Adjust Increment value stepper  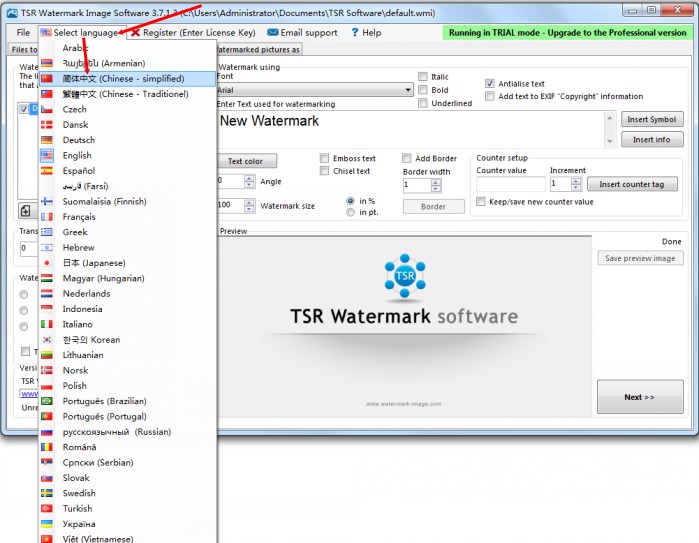pyautogui.click(x=576, y=184)
